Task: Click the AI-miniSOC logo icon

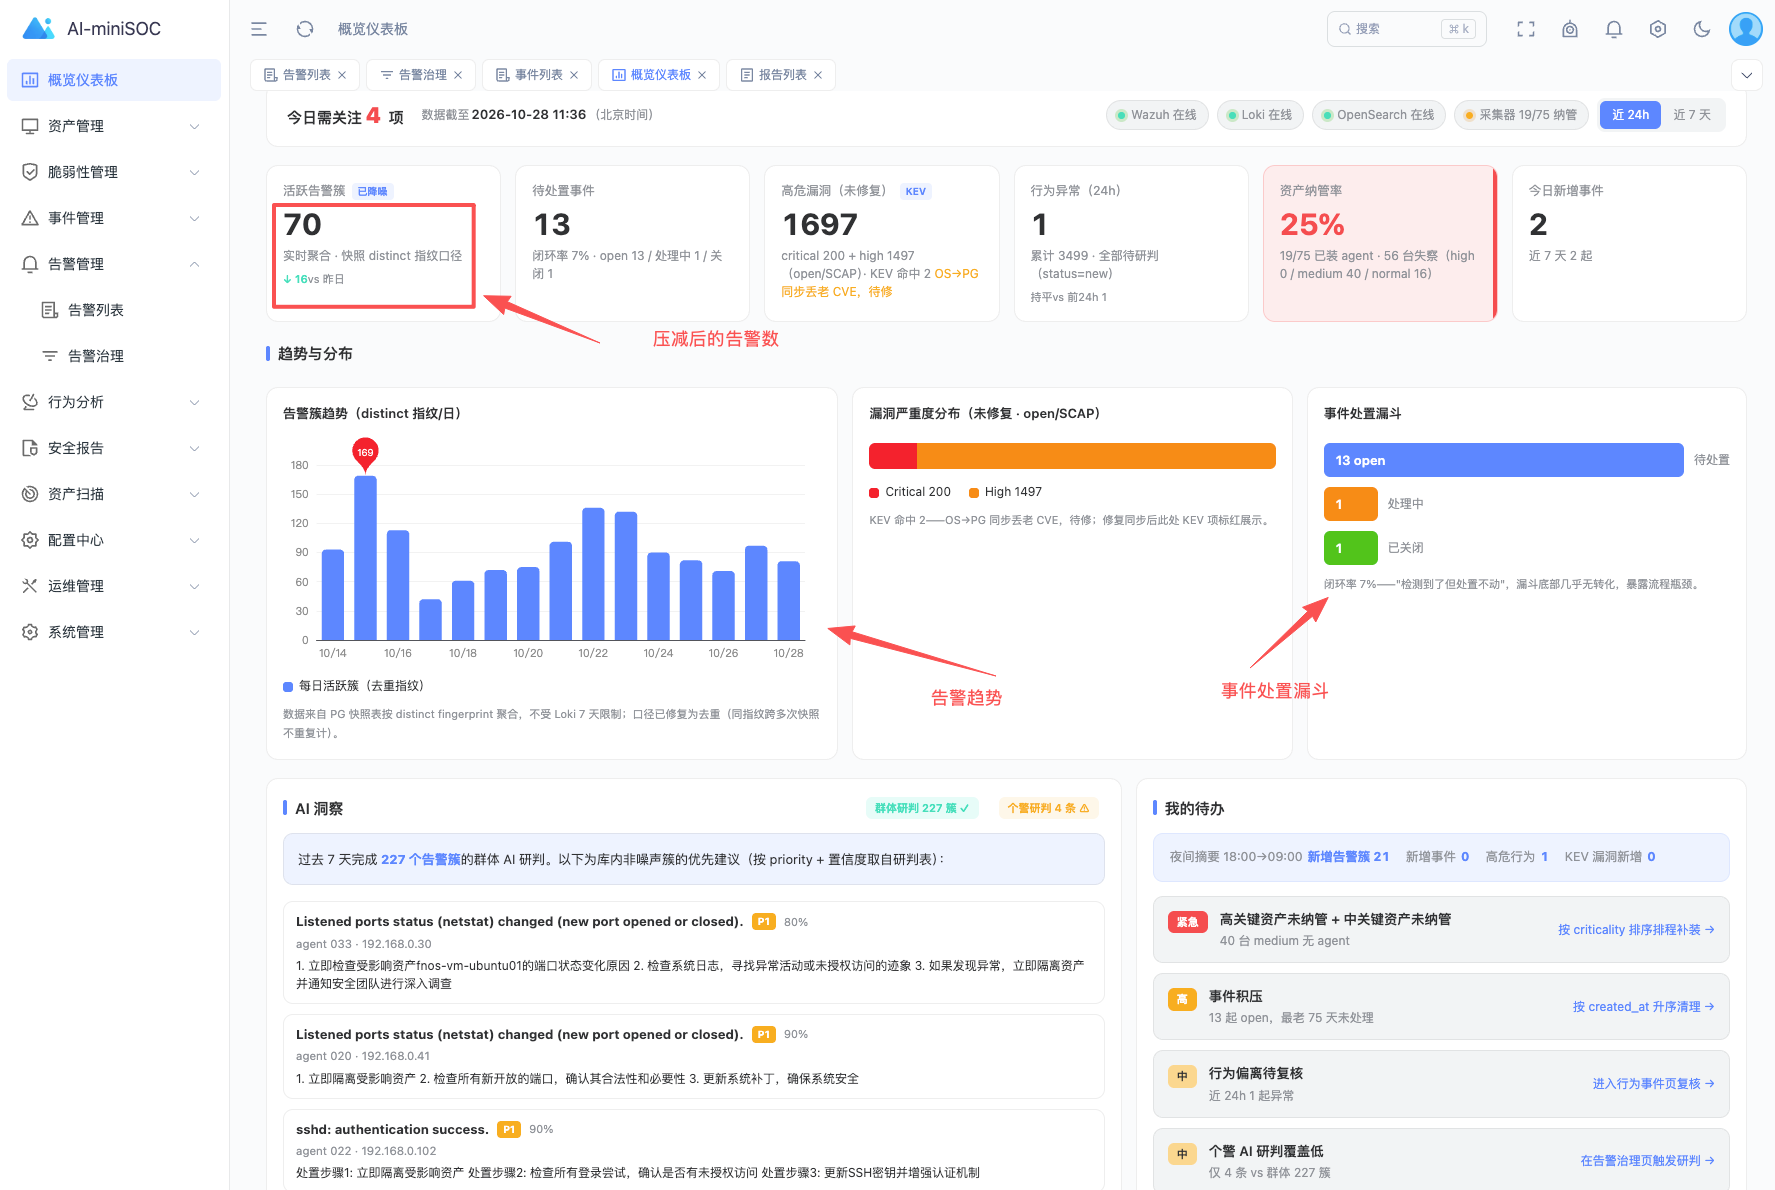Action: pos(38,28)
